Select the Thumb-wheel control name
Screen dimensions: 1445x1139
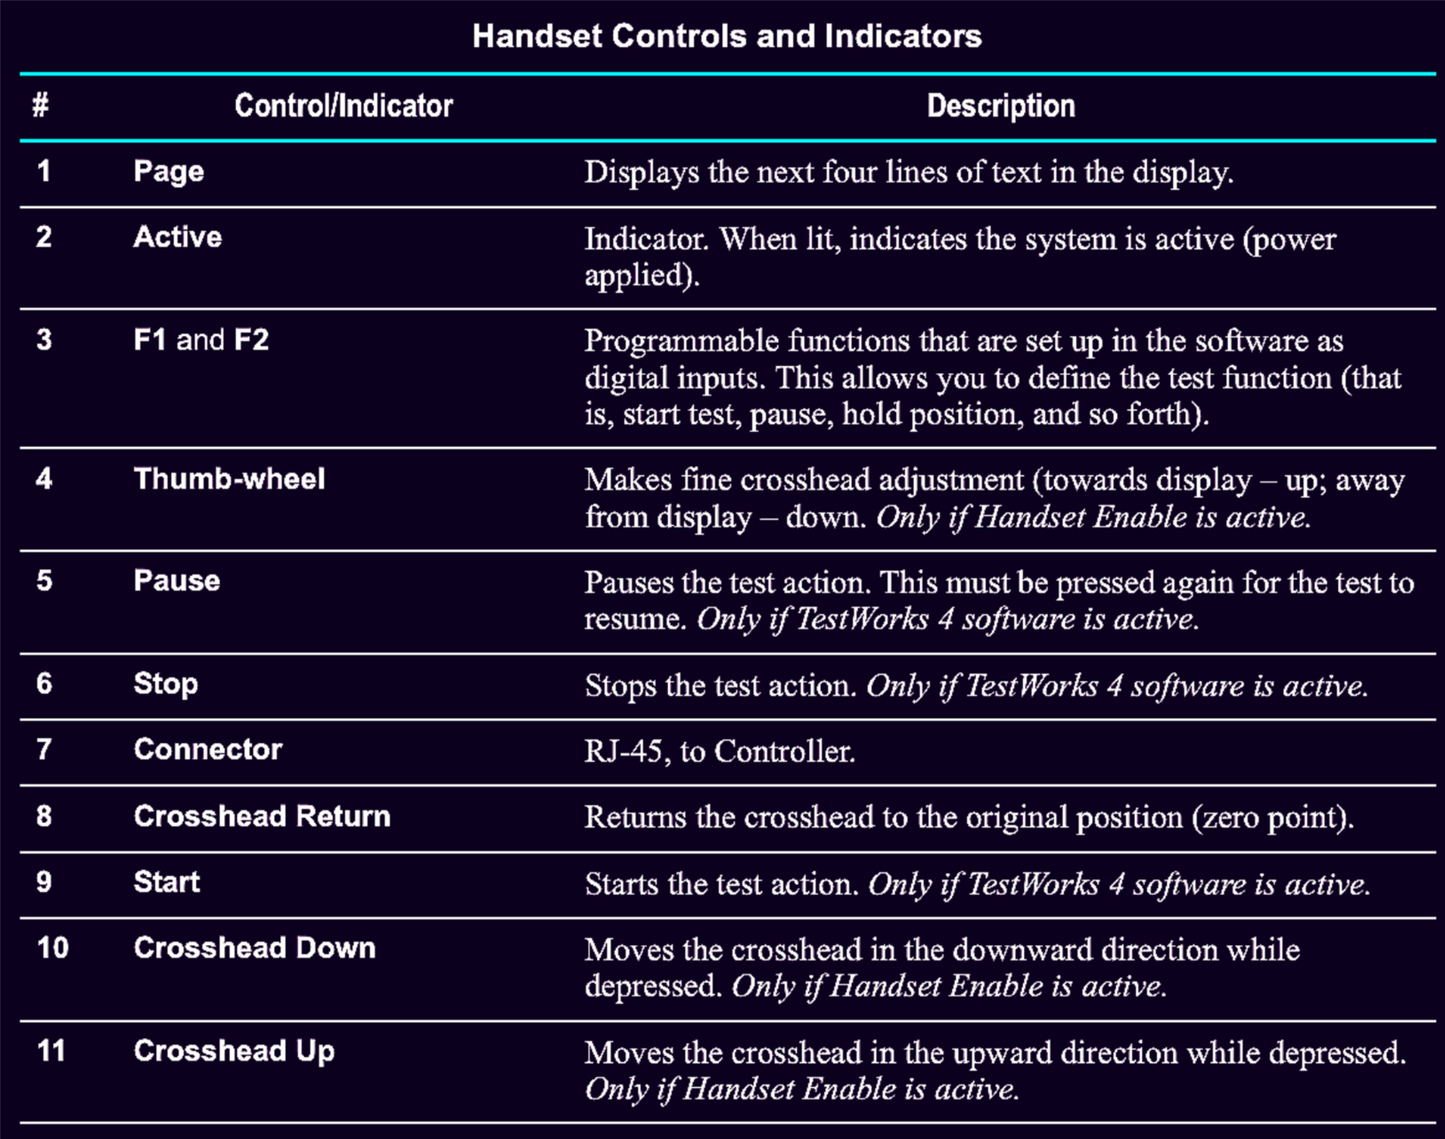tap(229, 479)
